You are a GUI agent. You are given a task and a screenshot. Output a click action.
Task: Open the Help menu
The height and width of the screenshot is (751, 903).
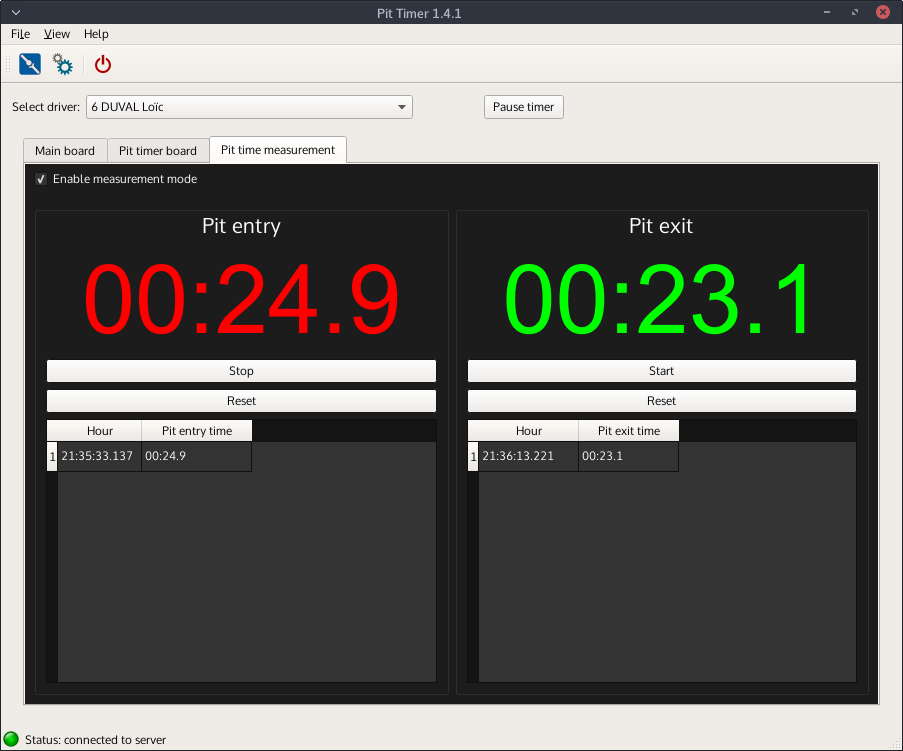pyautogui.click(x=96, y=34)
